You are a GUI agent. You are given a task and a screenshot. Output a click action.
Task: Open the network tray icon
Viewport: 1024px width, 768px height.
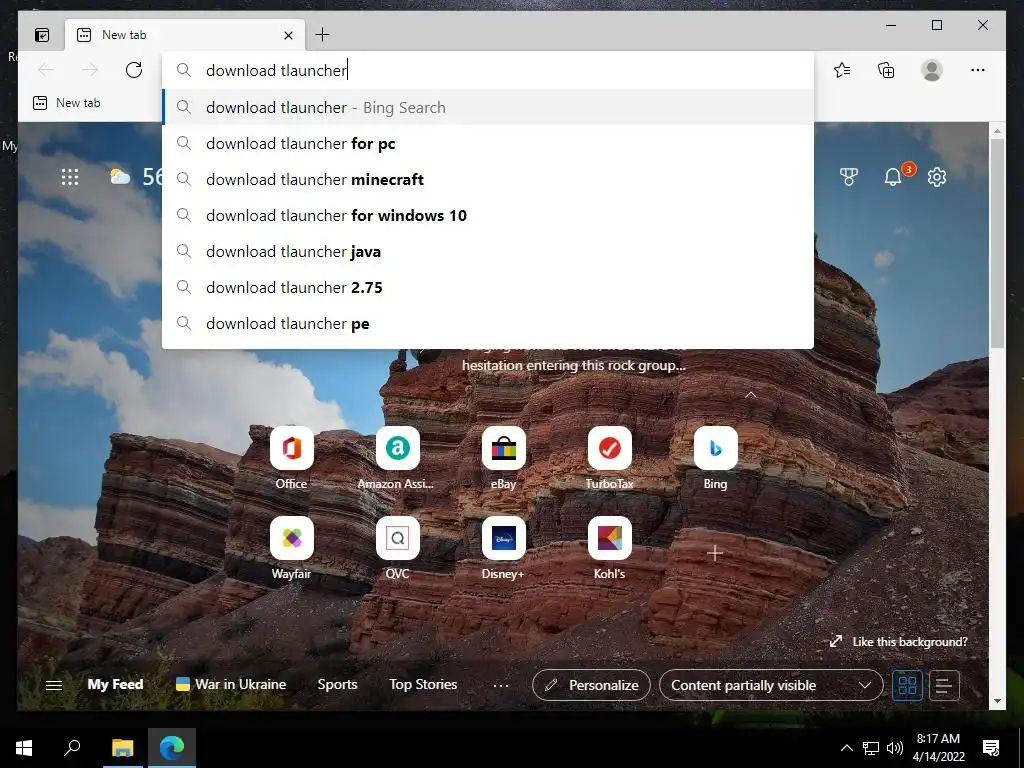pos(871,748)
